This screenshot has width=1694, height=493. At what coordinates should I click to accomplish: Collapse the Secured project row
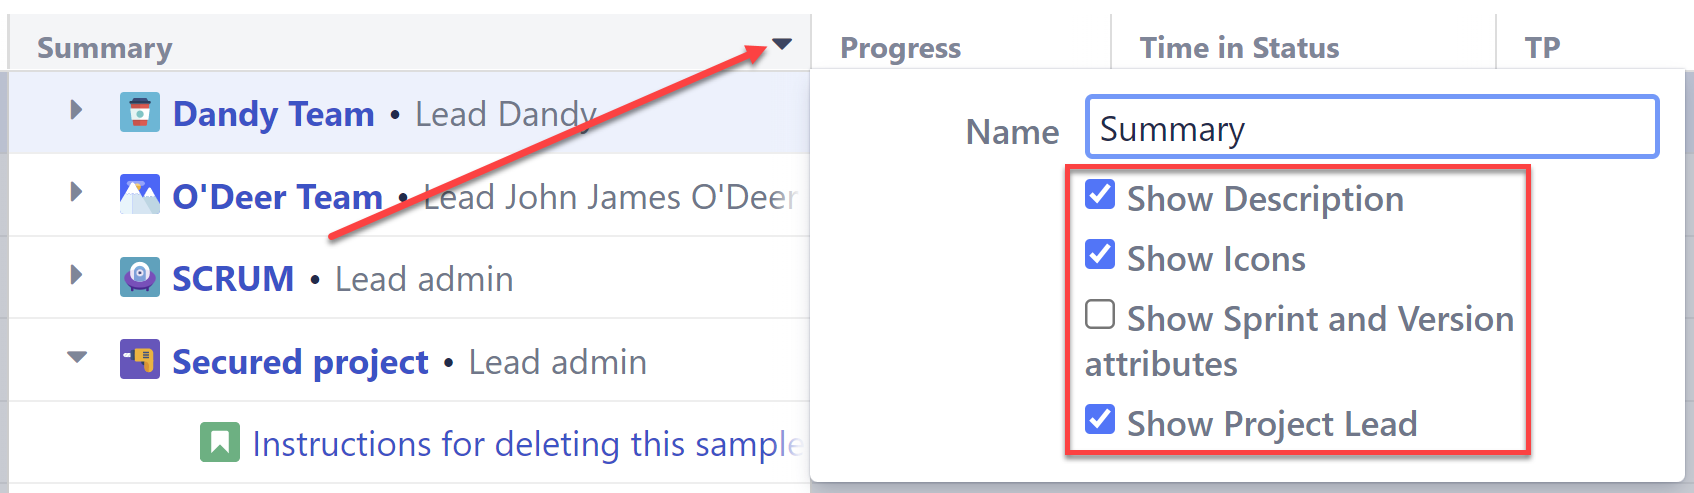point(77,357)
